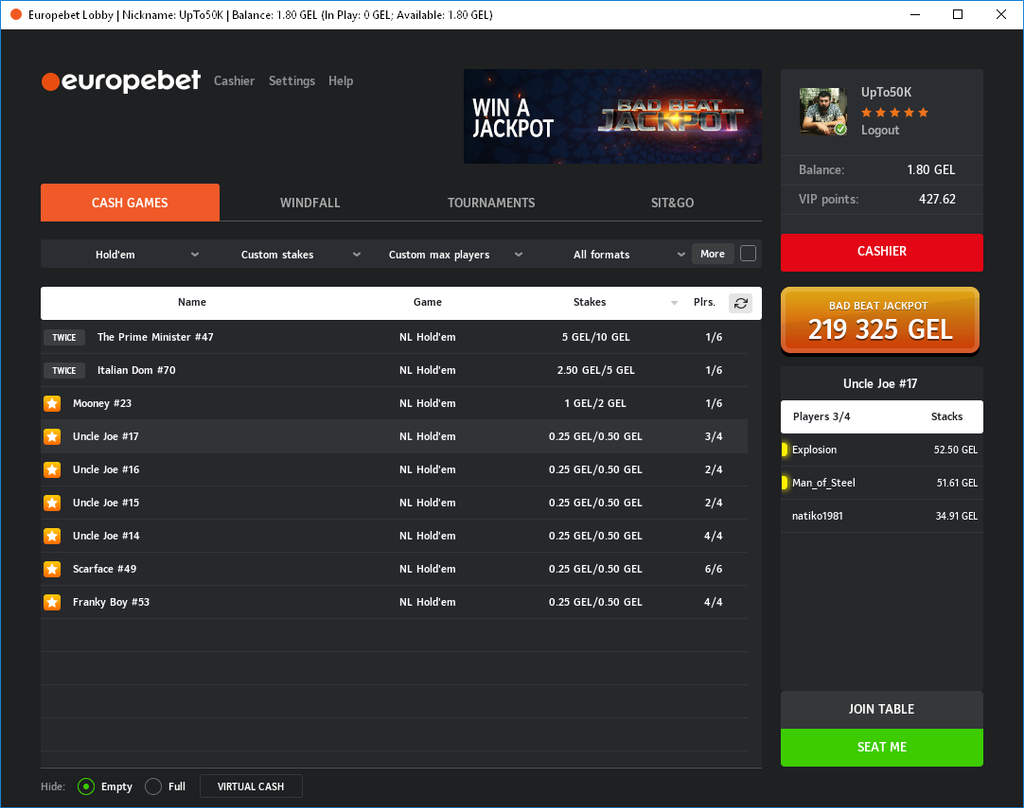The height and width of the screenshot is (808, 1024).
Task: Click the star icon beside Franky Boy #53
Action: [x=52, y=602]
